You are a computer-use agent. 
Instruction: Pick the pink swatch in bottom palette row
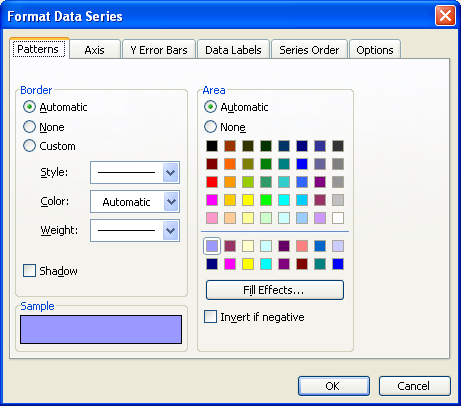click(230, 264)
